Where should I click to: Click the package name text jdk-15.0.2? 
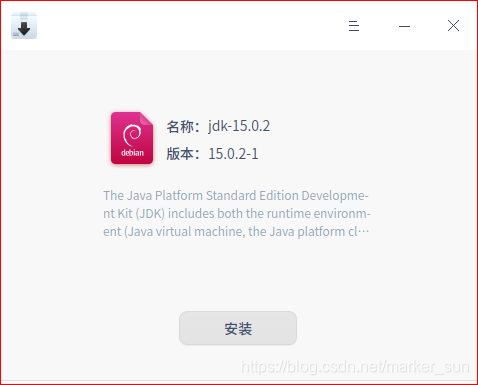(239, 126)
